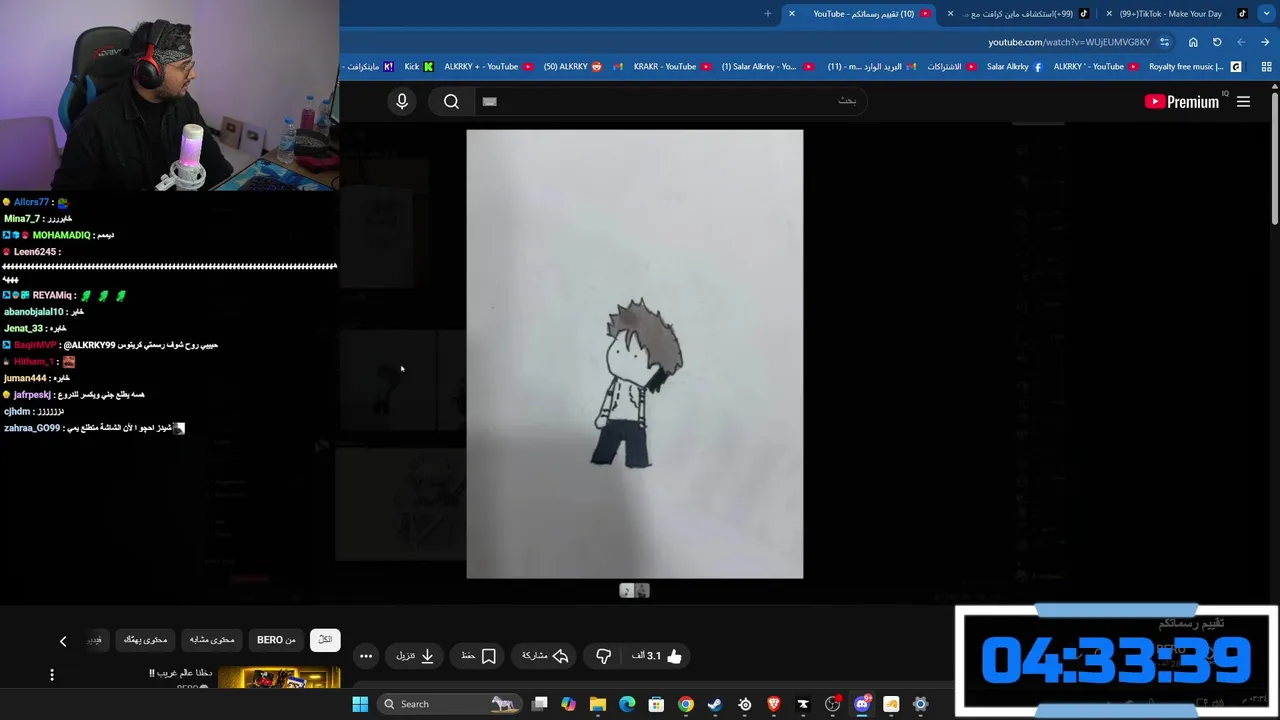Open 'ALKRKY + - YouTube' bookmark
Screen dimensions: 1280x720
pyautogui.click(x=488, y=67)
